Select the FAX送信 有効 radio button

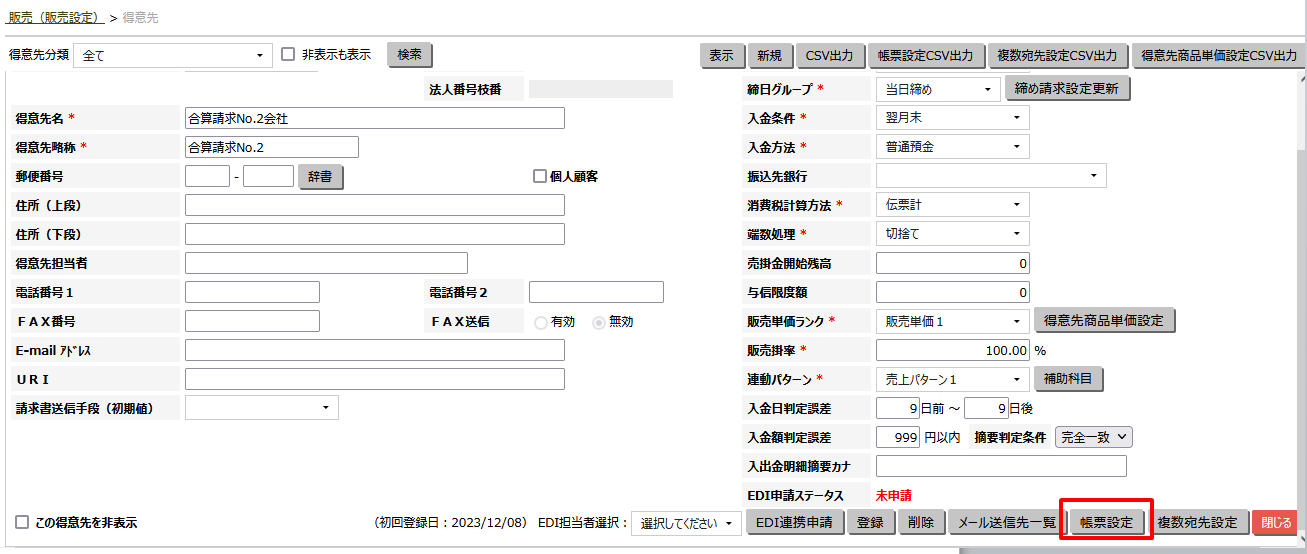(541, 322)
